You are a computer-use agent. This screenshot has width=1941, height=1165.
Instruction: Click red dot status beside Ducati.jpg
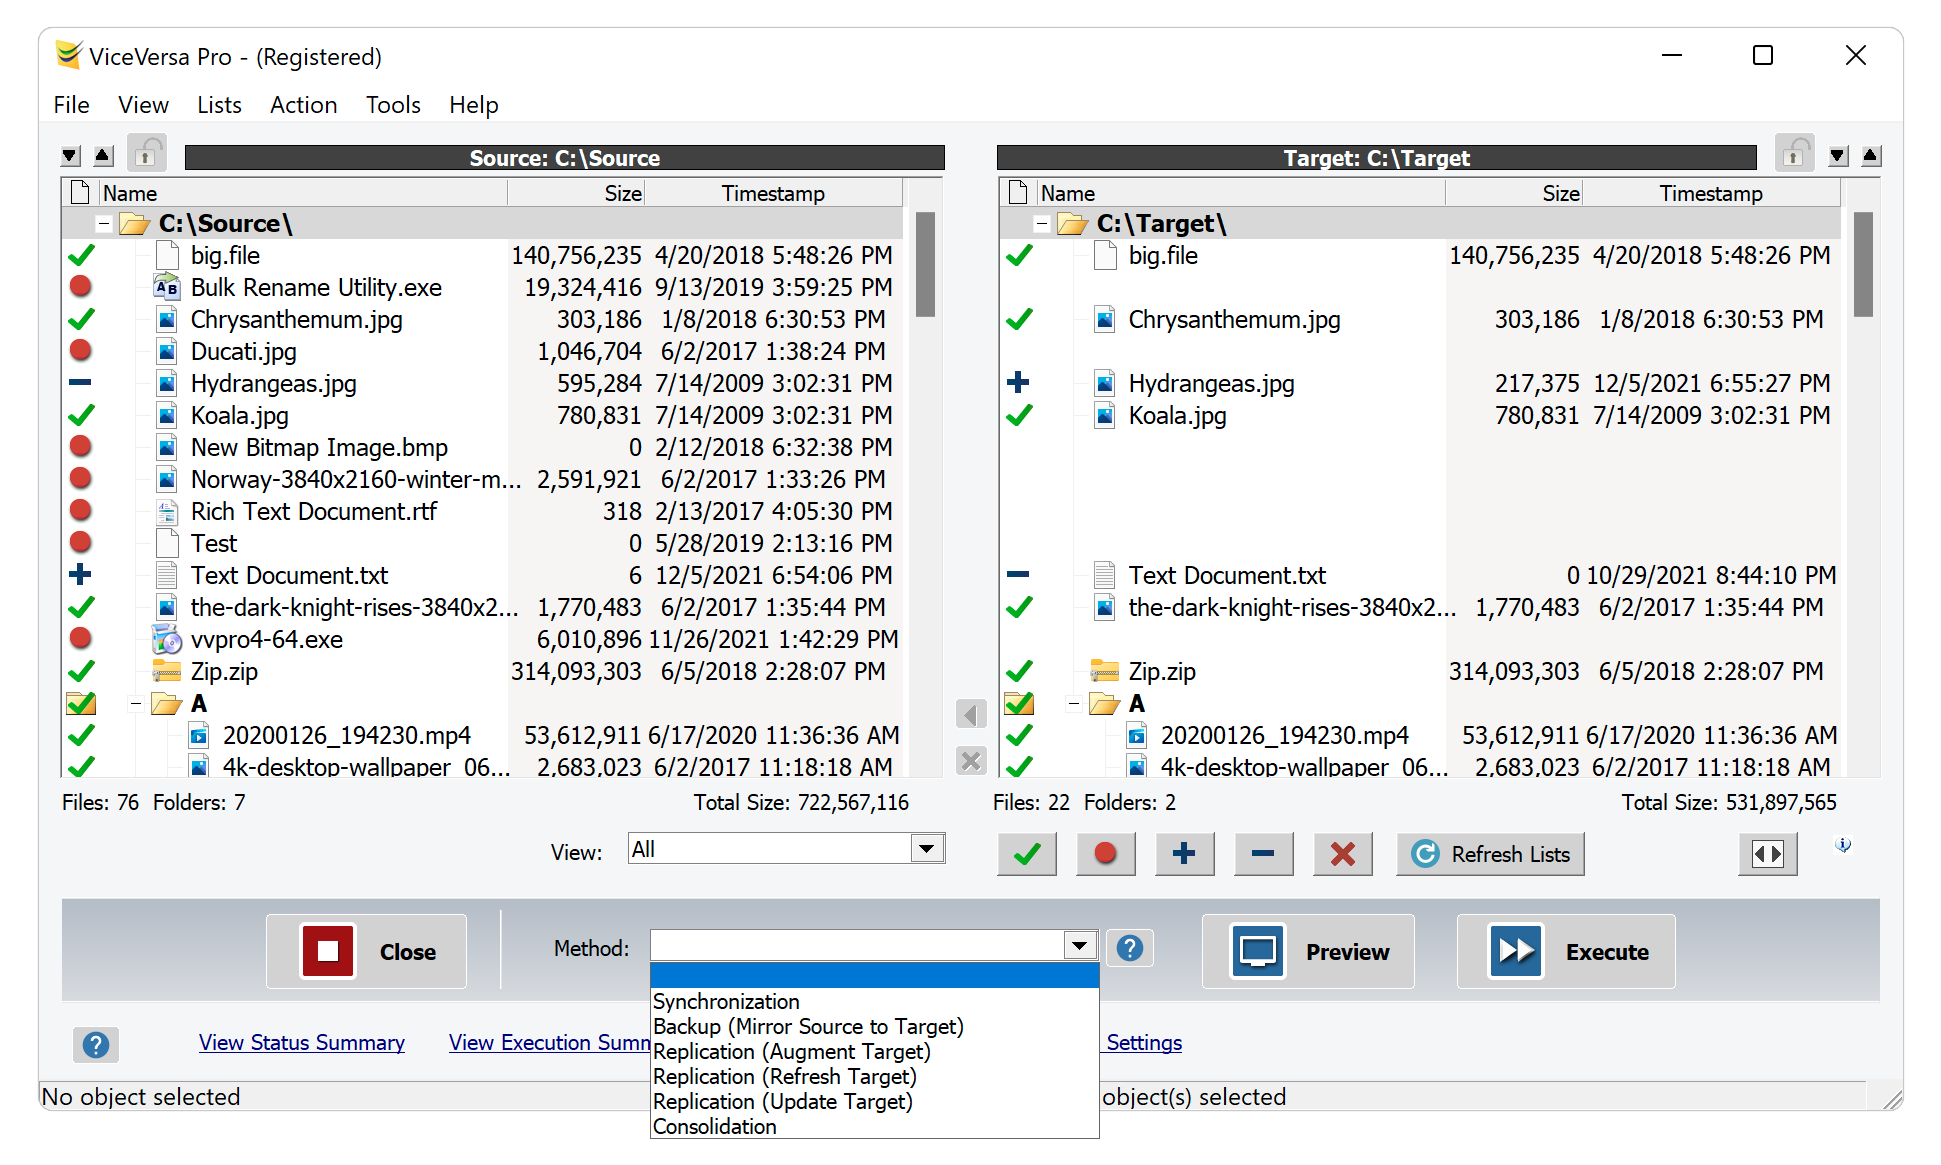click(x=81, y=351)
